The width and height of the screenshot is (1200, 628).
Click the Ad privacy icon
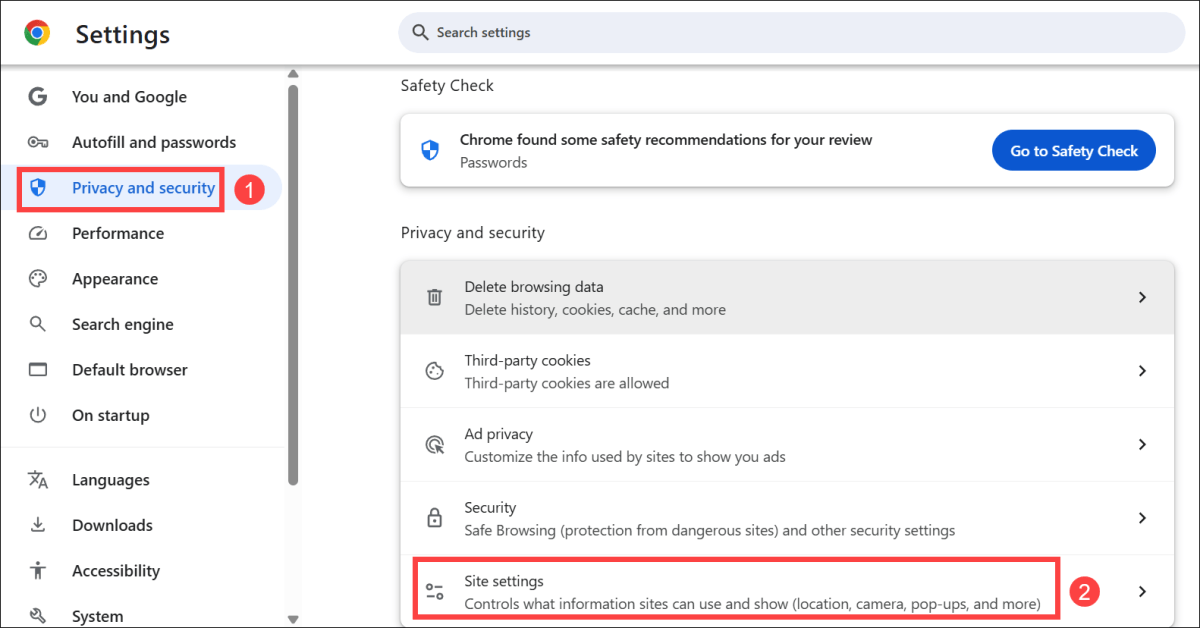point(435,445)
